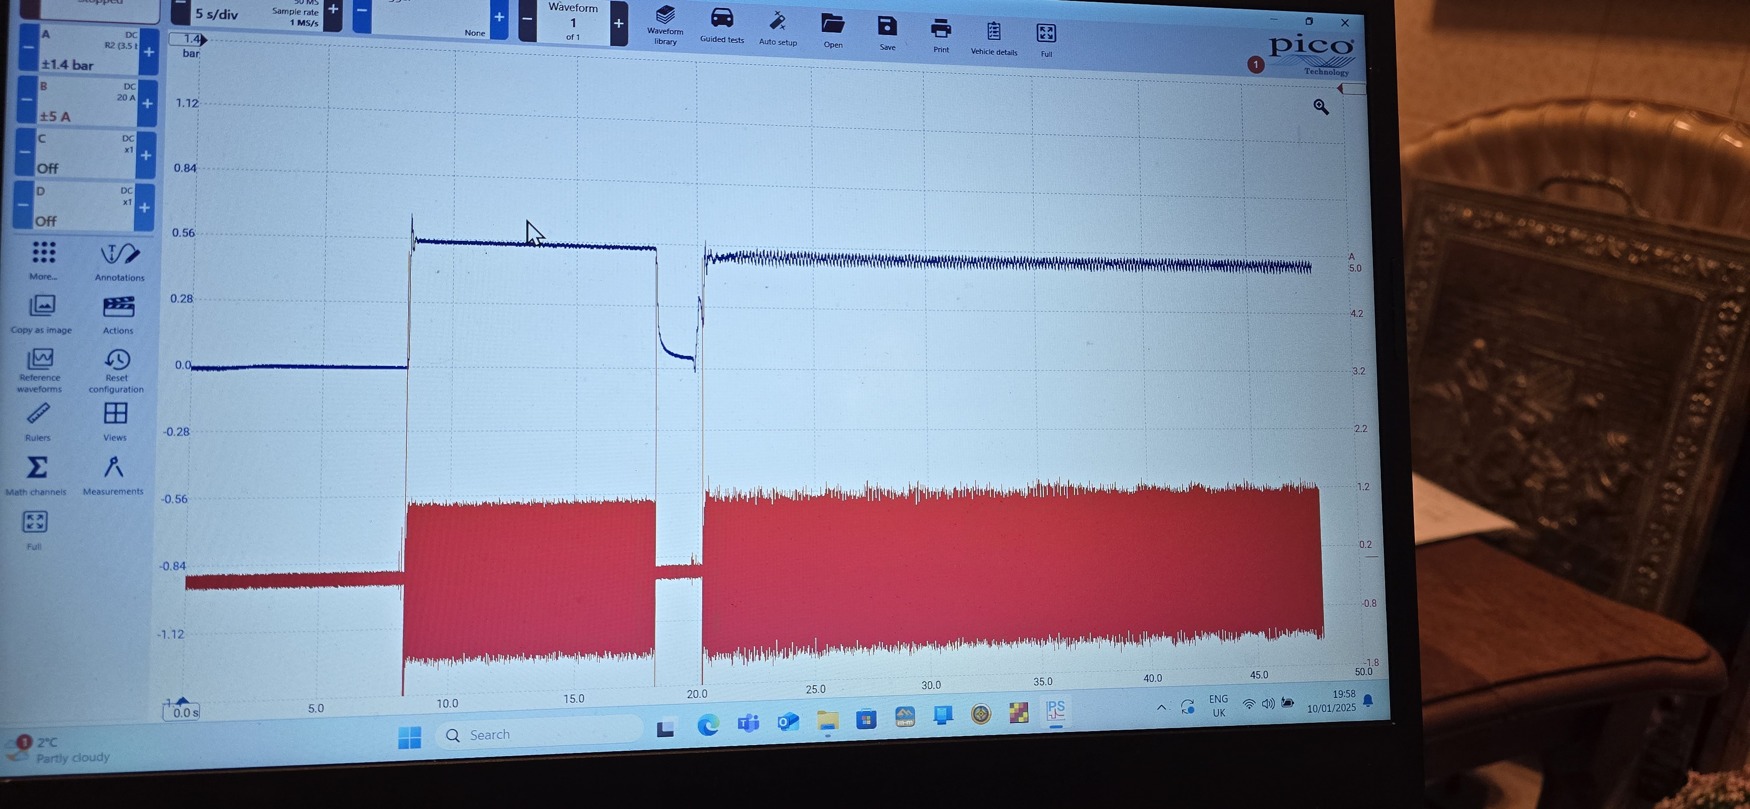Open Wi-Fi network settings in tray
The height and width of the screenshot is (809, 1750).
[x=1248, y=705]
